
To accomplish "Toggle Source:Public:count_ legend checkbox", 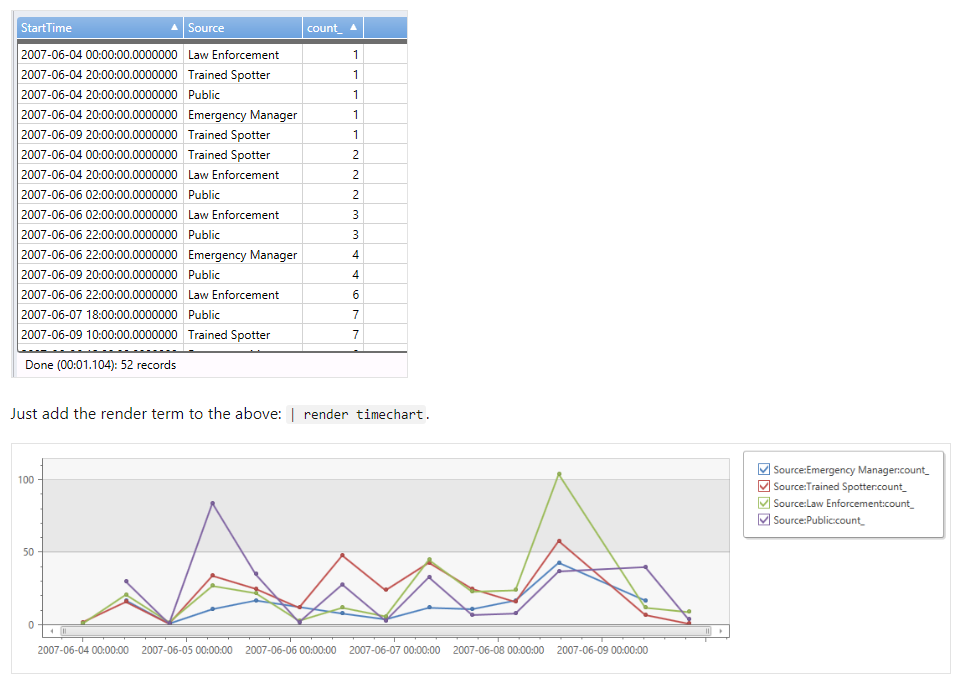I will pos(764,520).
